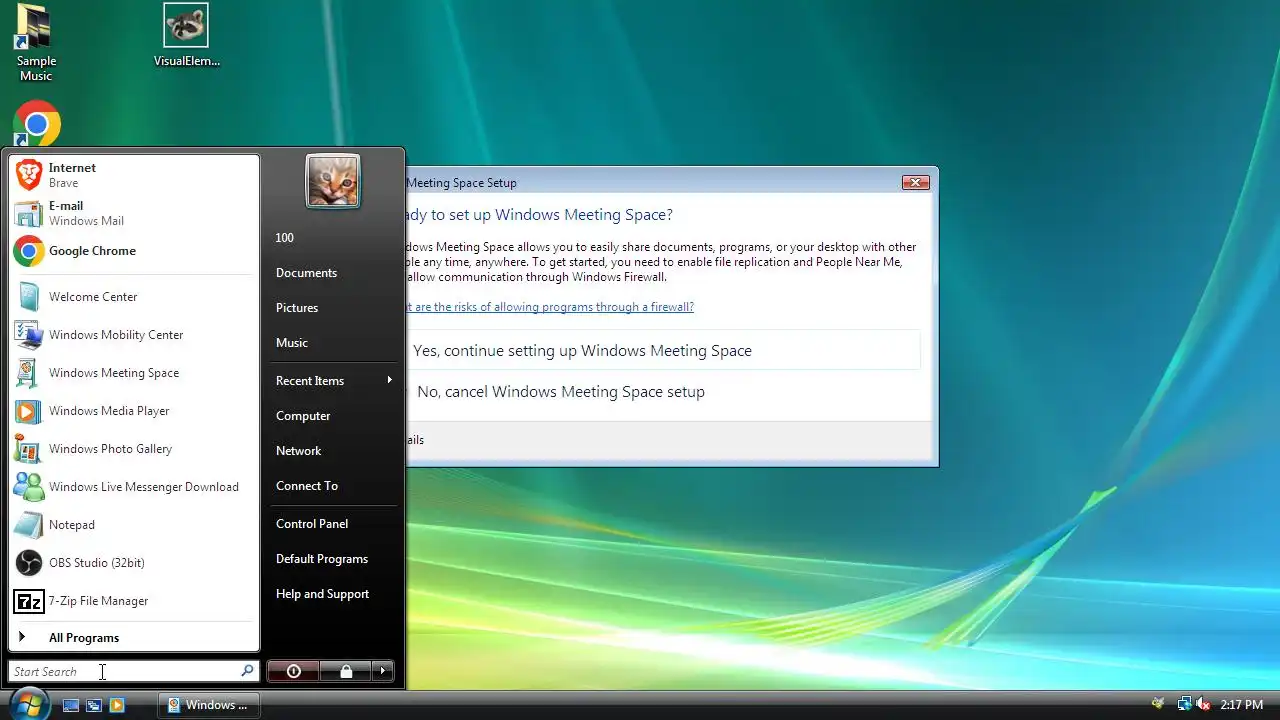
Task: Click the tray icon left of network icon
Action: click(x=1158, y=704)
